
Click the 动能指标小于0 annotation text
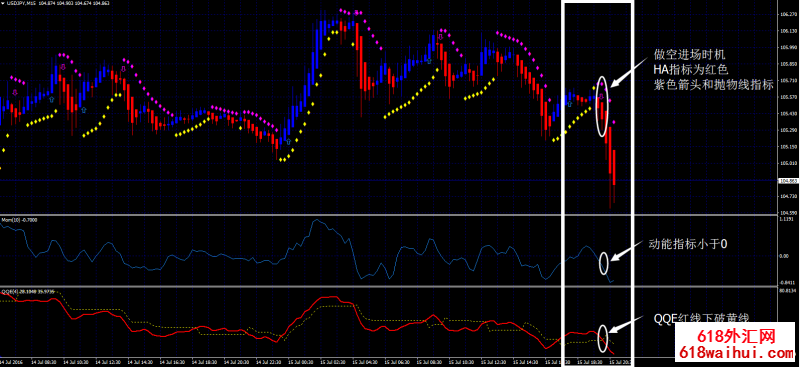(x=687, y=245)
